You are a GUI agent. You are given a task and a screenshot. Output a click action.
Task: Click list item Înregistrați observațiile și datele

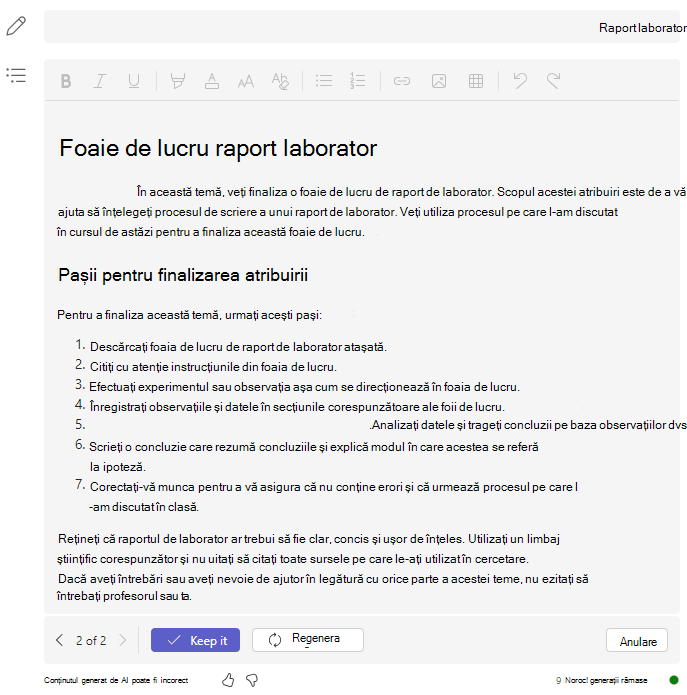[297, 407]
